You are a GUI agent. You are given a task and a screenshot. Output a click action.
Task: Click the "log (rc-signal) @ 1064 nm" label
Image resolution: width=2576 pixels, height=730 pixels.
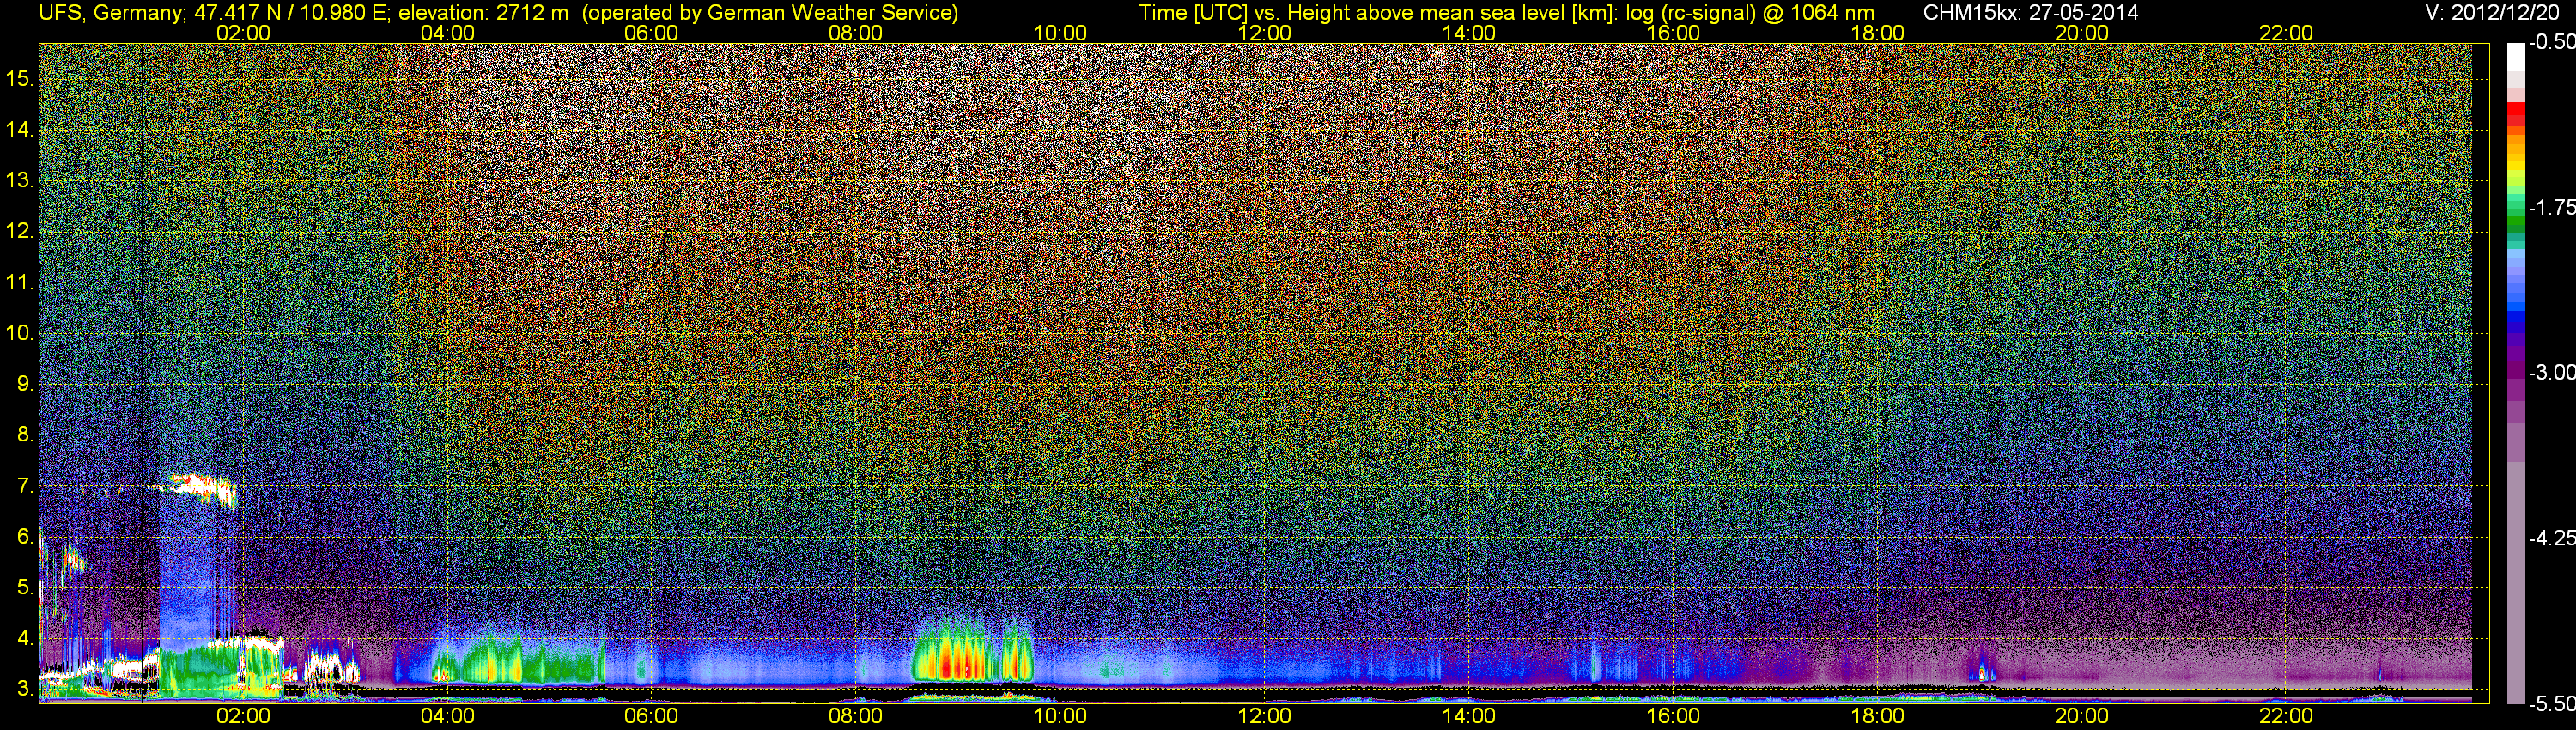1750,13
